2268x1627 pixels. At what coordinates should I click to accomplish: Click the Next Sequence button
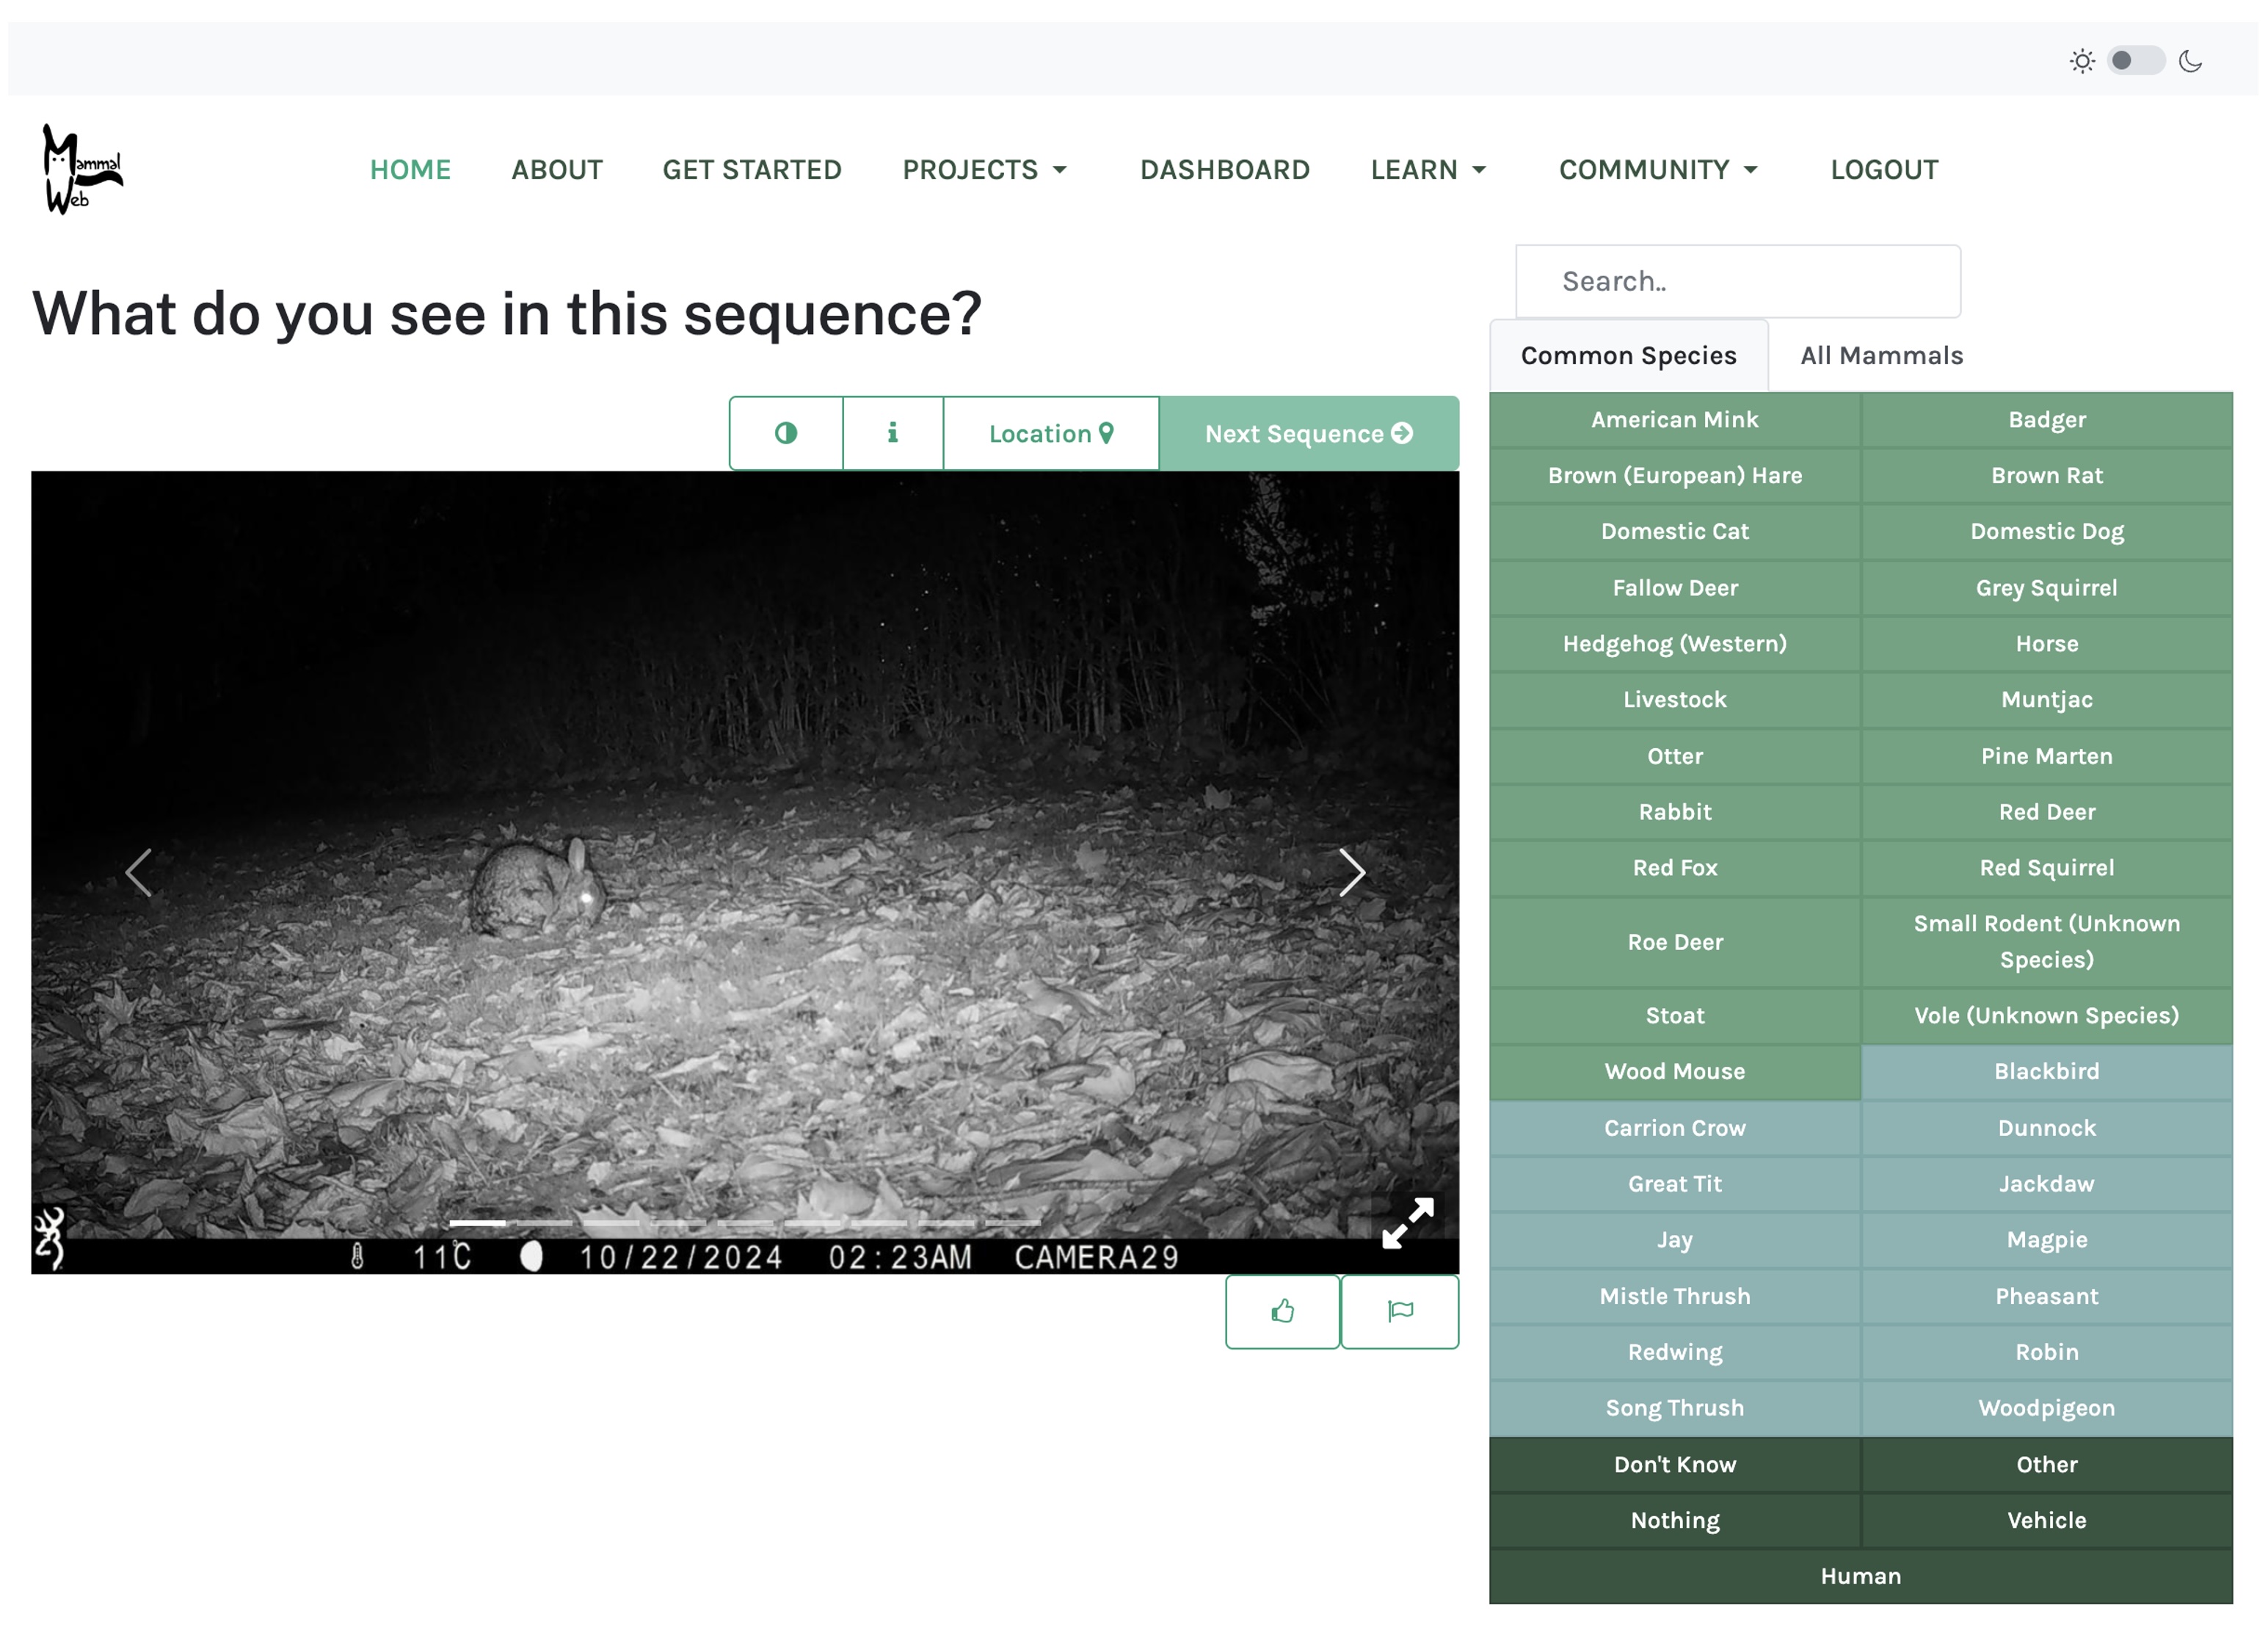point(1309,433)
